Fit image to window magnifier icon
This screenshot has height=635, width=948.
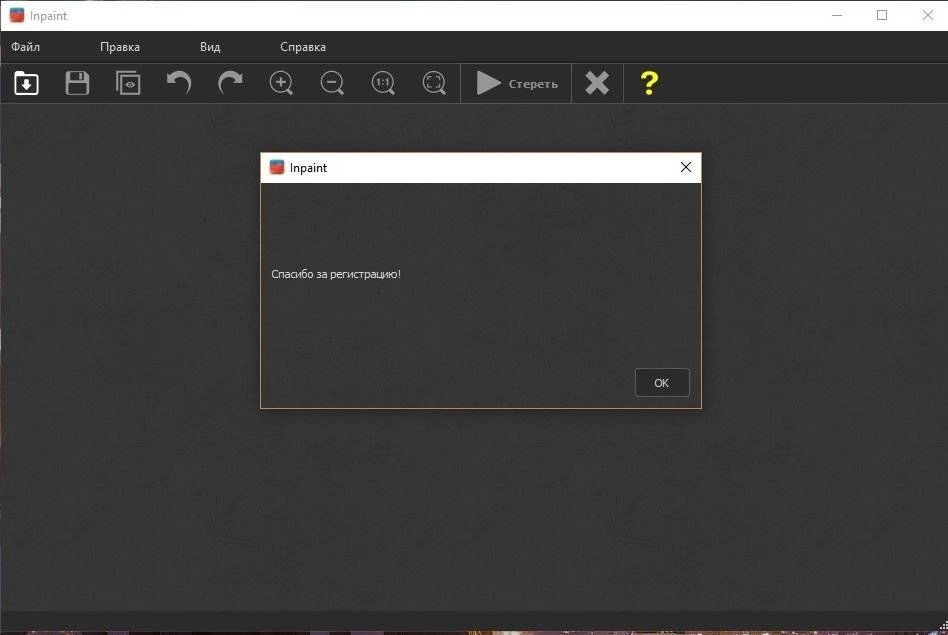(x=434, y=83)
